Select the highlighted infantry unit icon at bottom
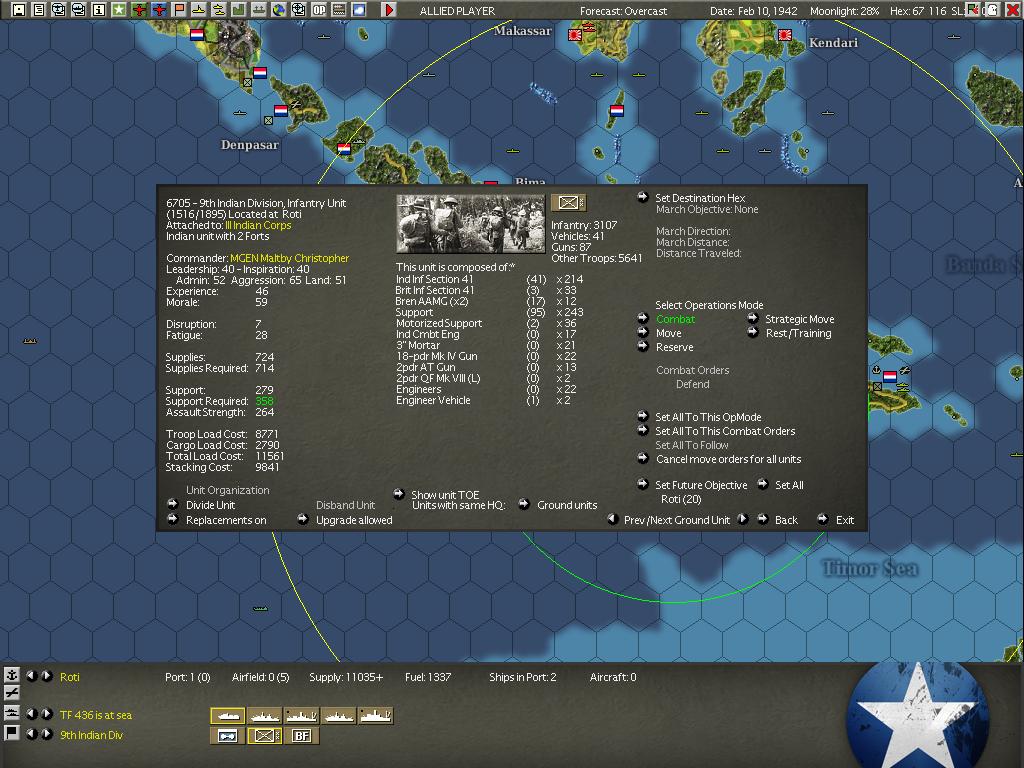Image resolution: width=1024 pixels, height=768 pixels. [x=264, y=736]
